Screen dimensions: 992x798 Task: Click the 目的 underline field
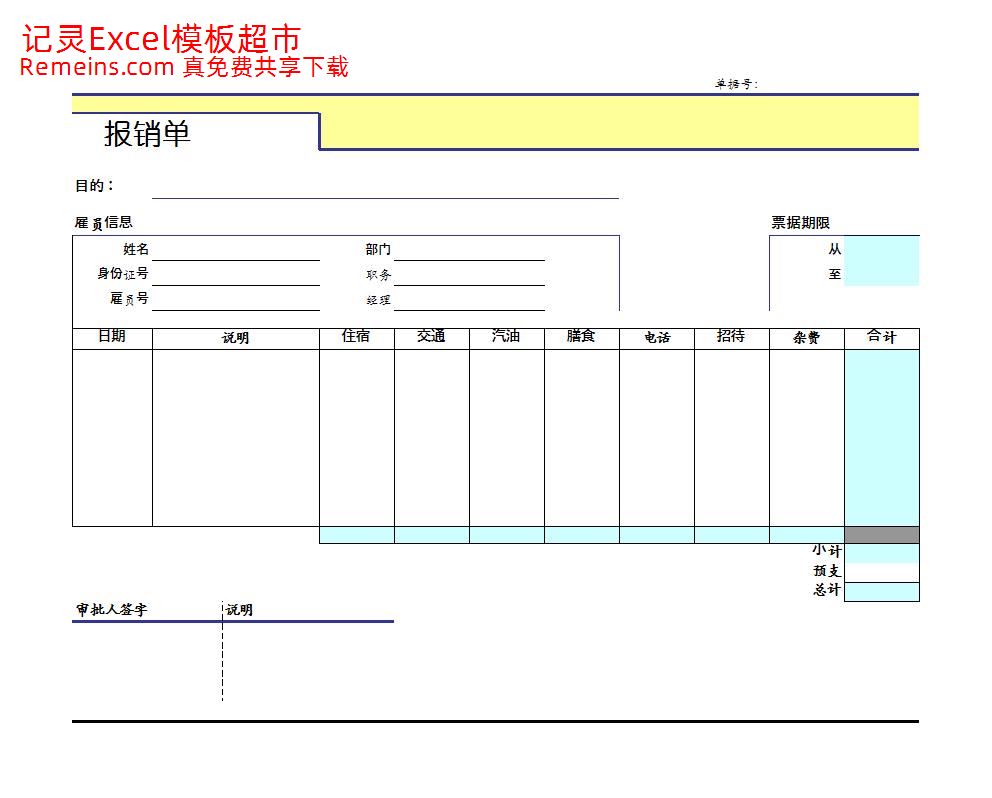pyautogui.click(x=385, y=188)
